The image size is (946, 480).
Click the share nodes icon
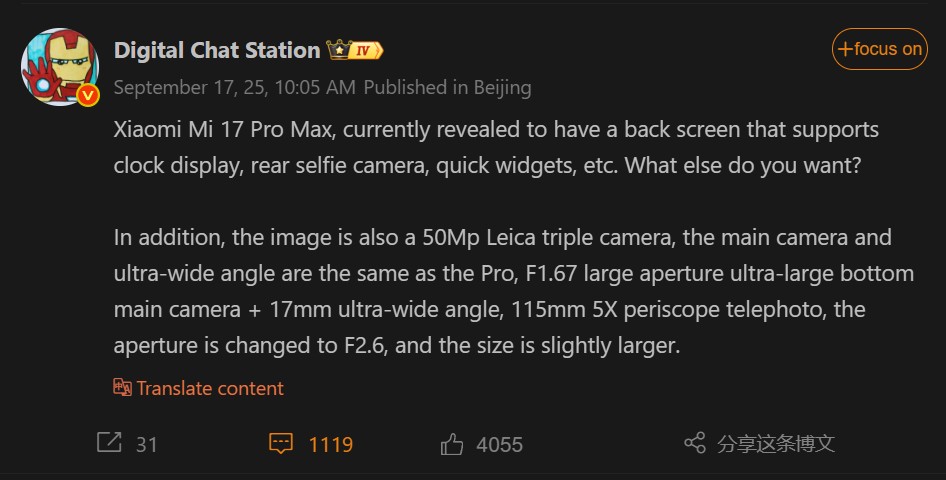(695, 443)
